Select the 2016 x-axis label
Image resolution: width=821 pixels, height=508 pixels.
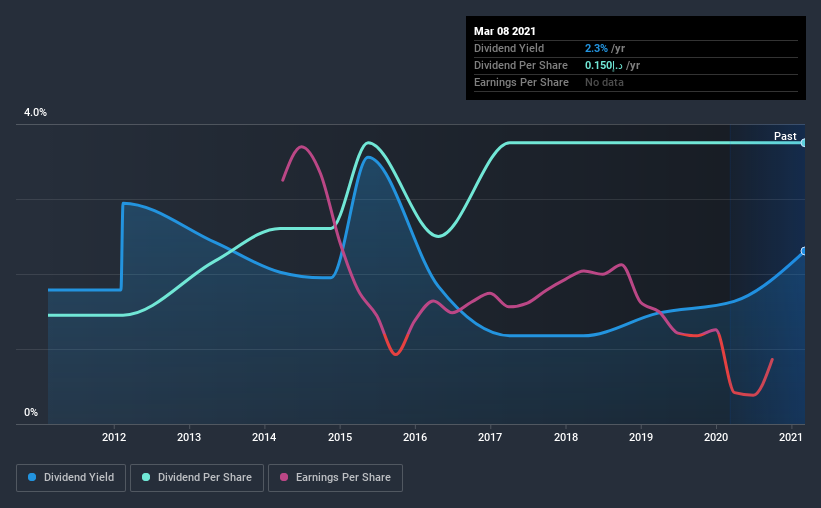click(x=415, y=437)
